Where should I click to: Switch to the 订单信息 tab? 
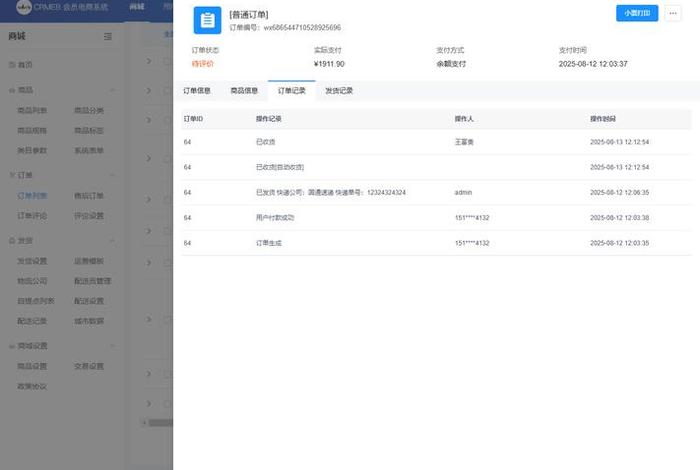pos(197,91)
